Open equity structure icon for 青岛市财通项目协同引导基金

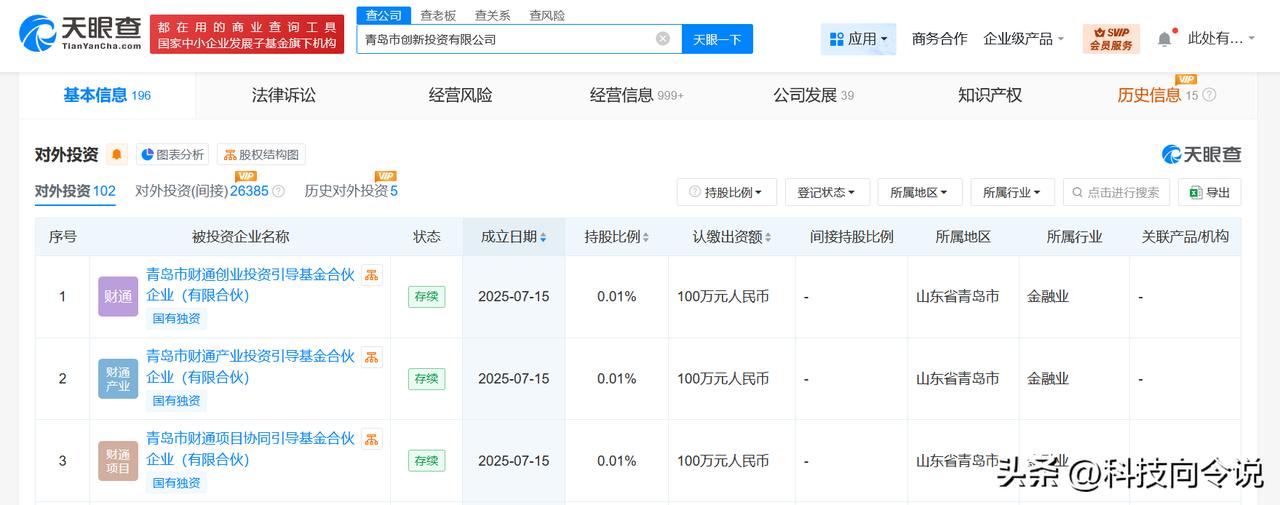pos(371,439)
